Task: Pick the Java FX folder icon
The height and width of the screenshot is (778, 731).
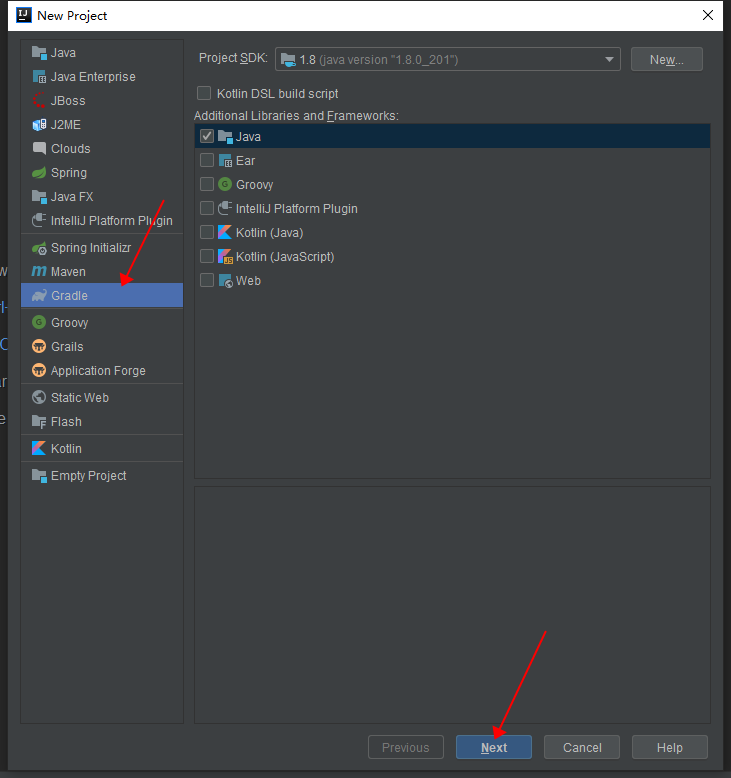Action: [39, 196]
